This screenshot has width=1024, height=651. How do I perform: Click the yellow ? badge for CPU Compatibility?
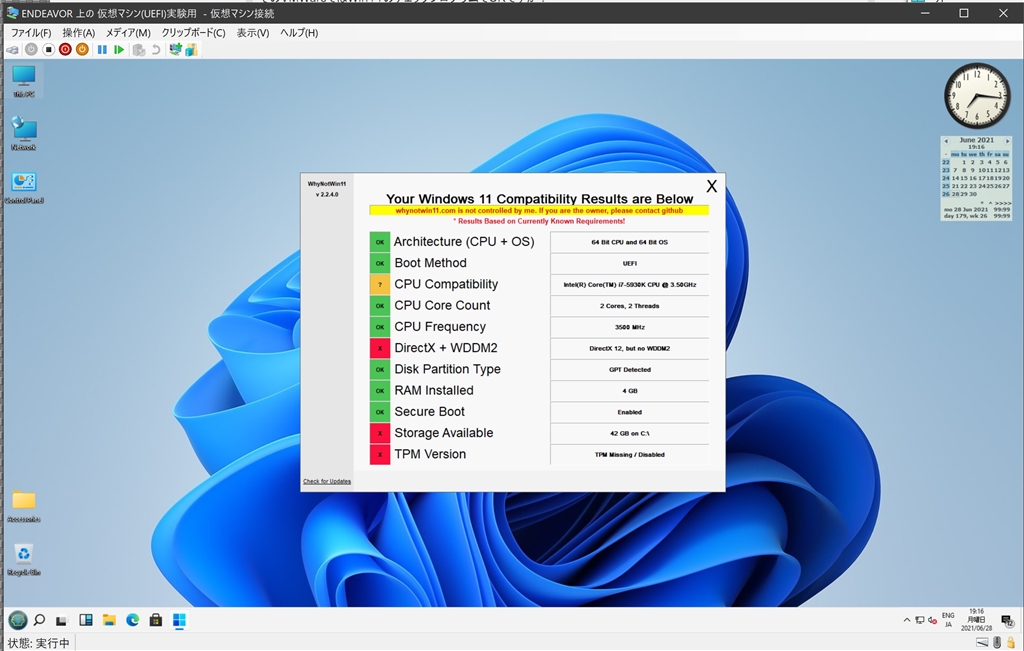(x=379, y=284)
